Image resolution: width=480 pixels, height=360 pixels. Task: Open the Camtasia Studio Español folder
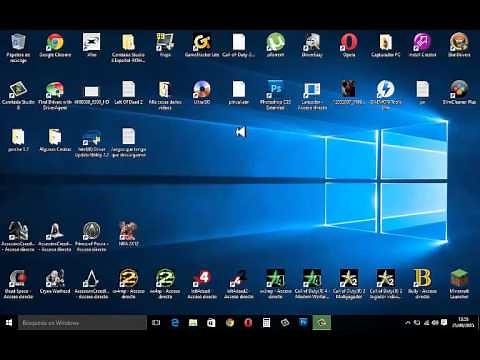click(128, 42)
